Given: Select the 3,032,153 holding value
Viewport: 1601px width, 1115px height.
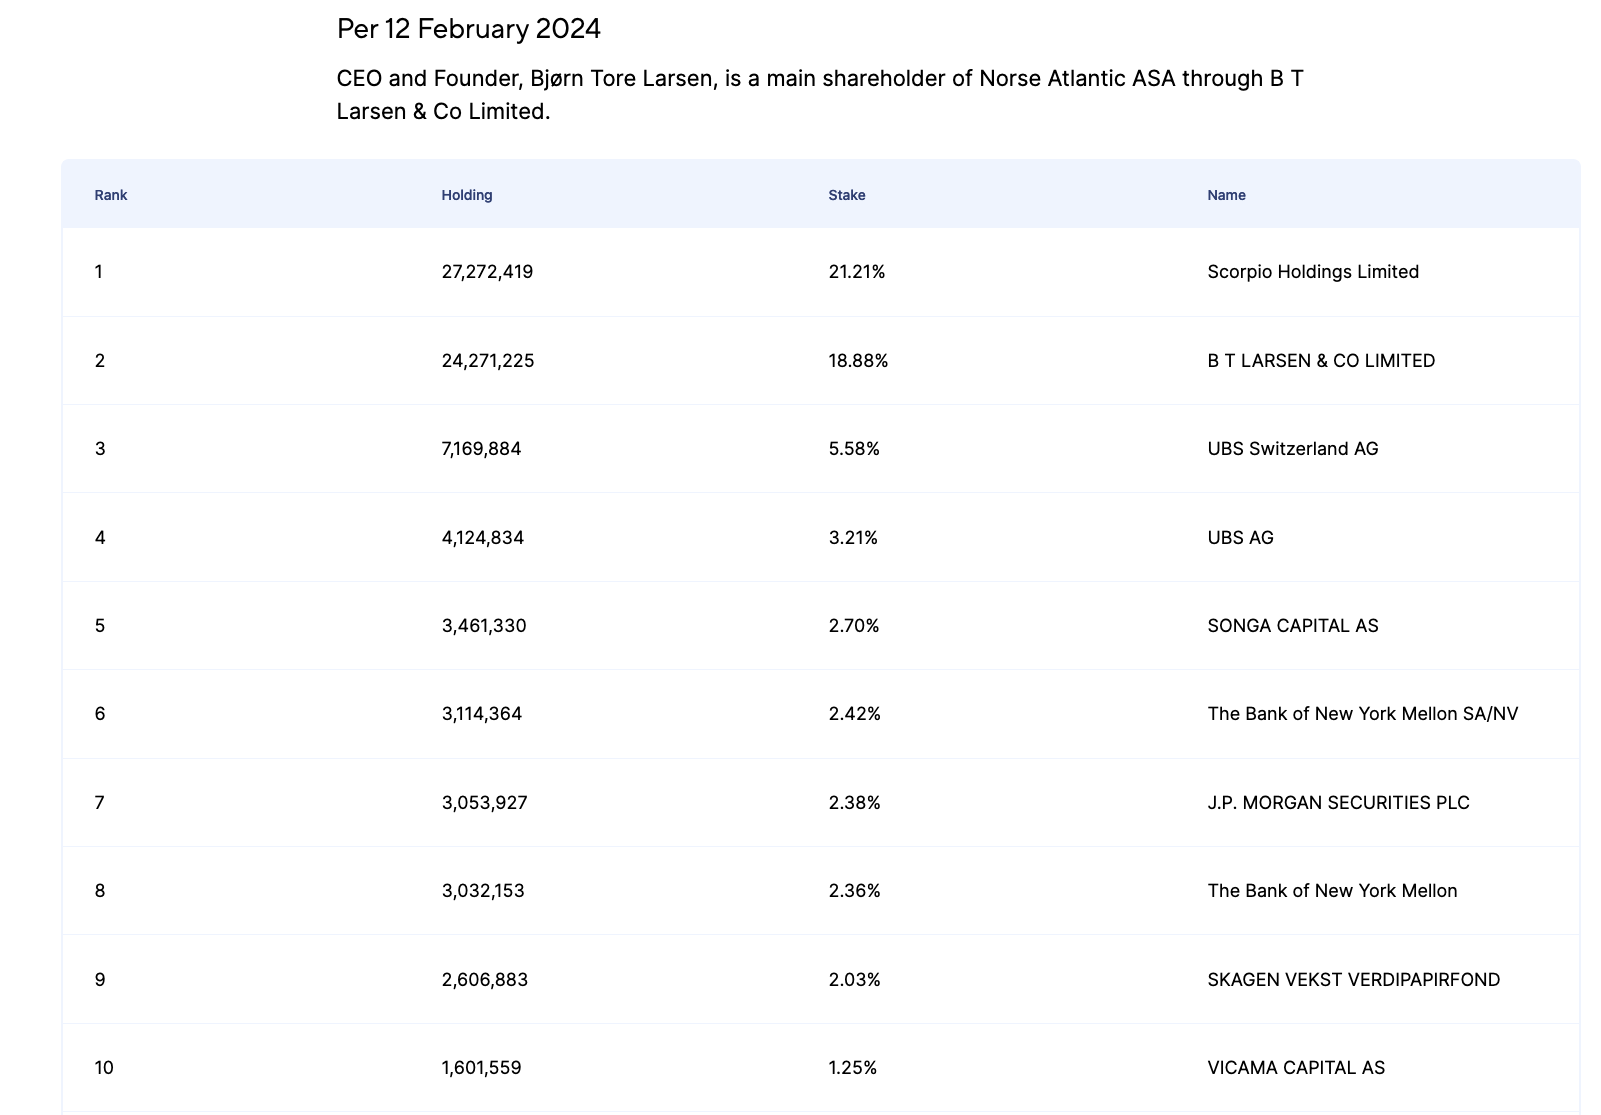Looking at the screenshot, I should pyautogui.click(x=483, y=891).
